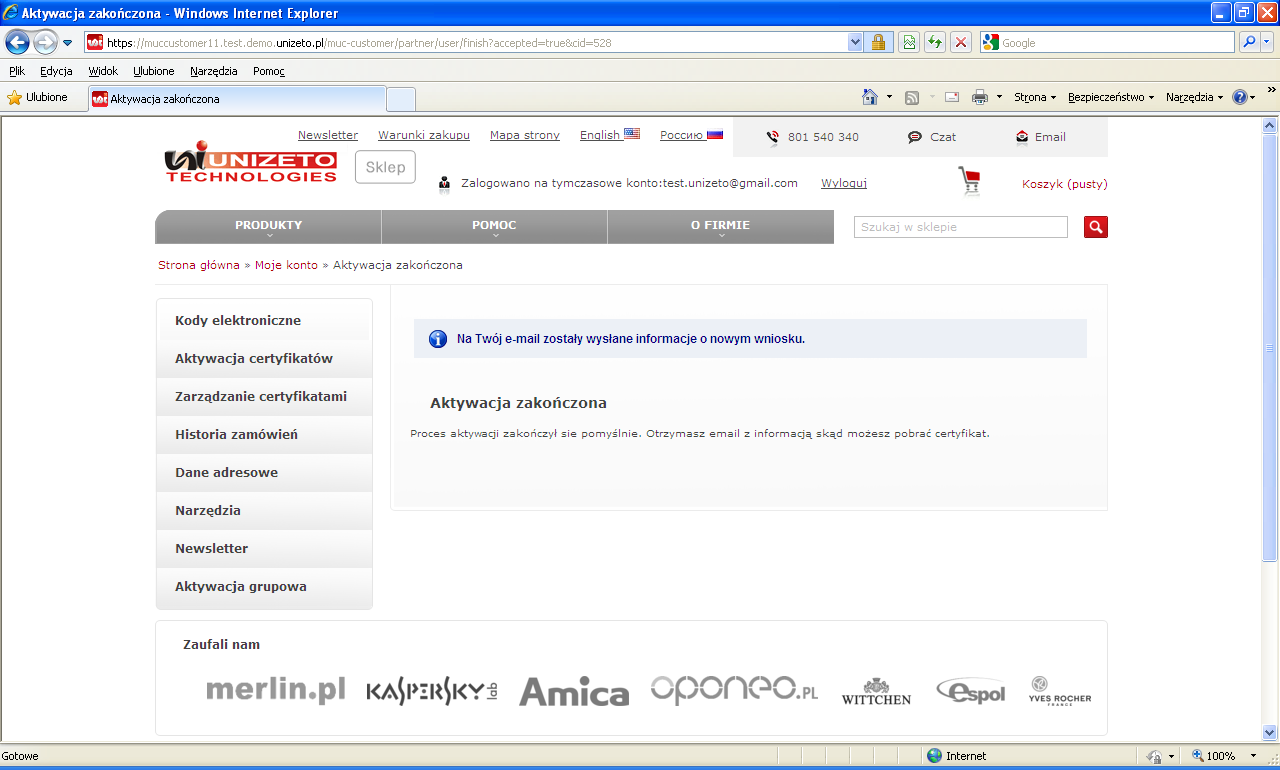1280x770 pixels.
Task: Click the Kaspersky lab logo
Action: [x=432, y=692]
